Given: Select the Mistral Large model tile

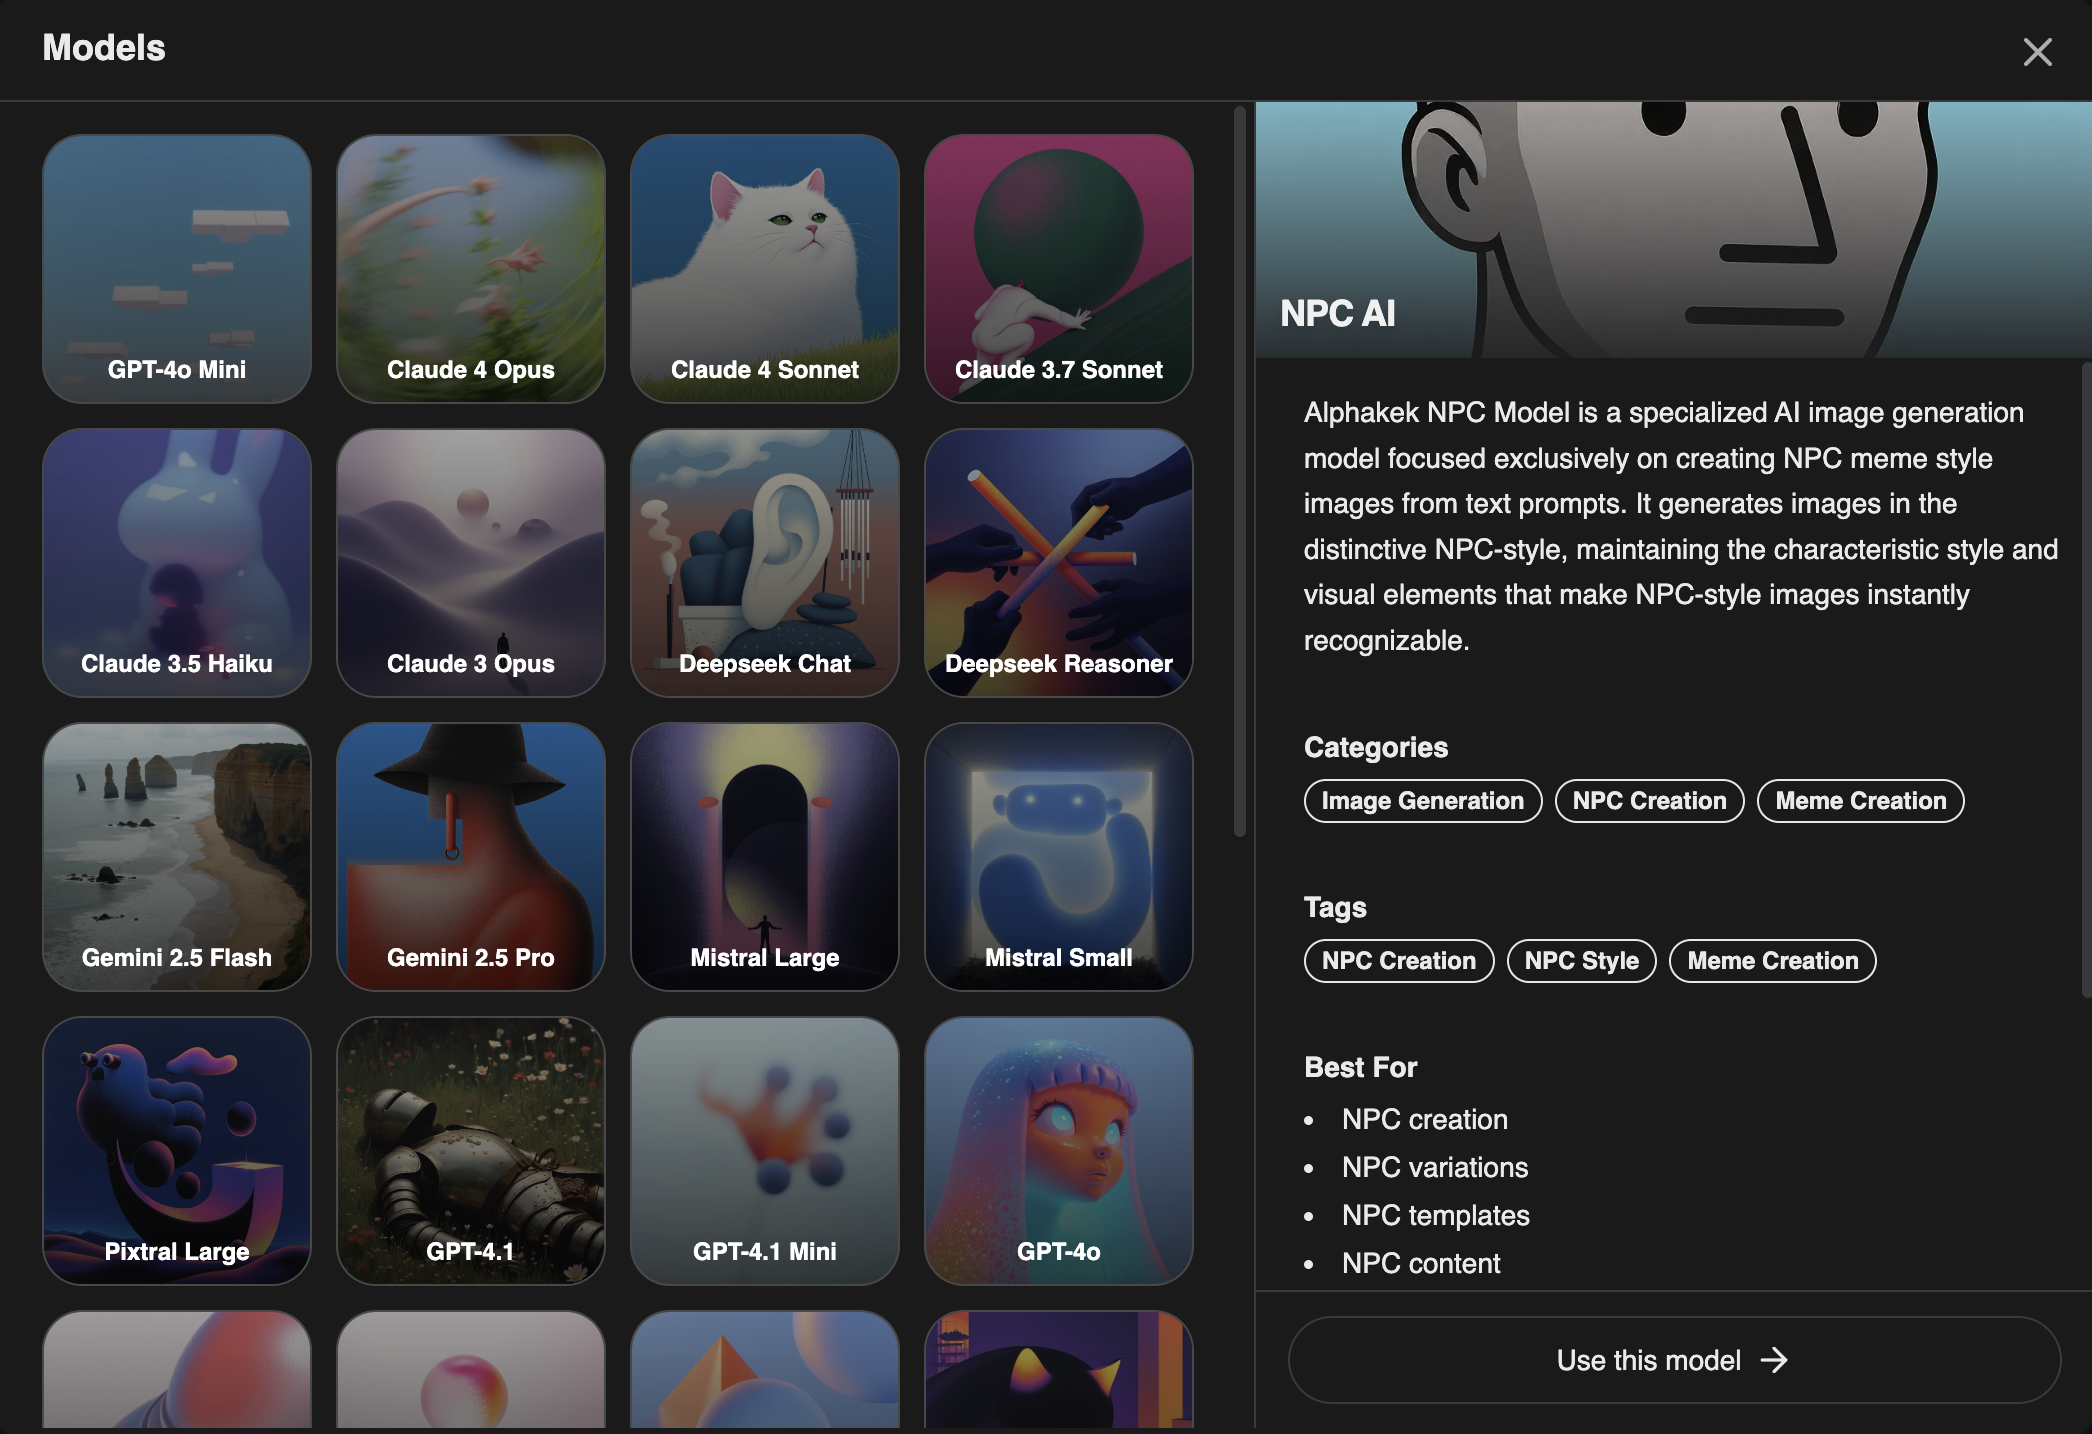Looking at the screenshot, I should point(765,857).
